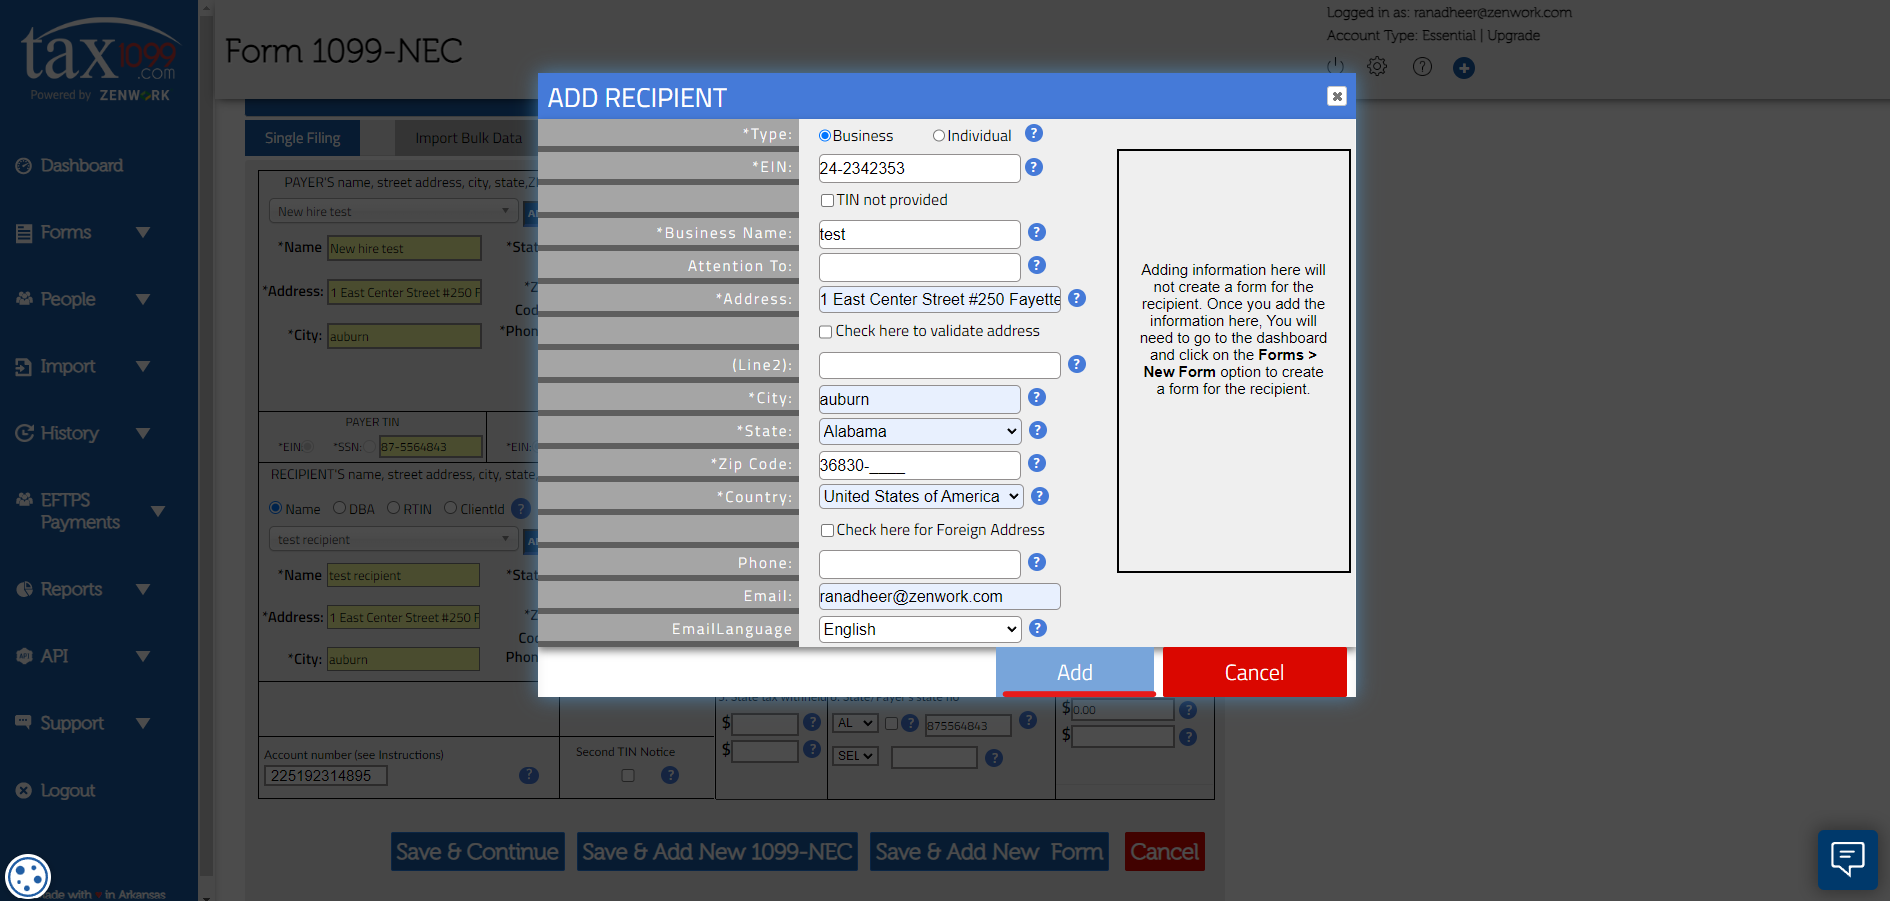Click the Account number input field
The height and width of the screenshot is (901, 1890).
(326, 776)
